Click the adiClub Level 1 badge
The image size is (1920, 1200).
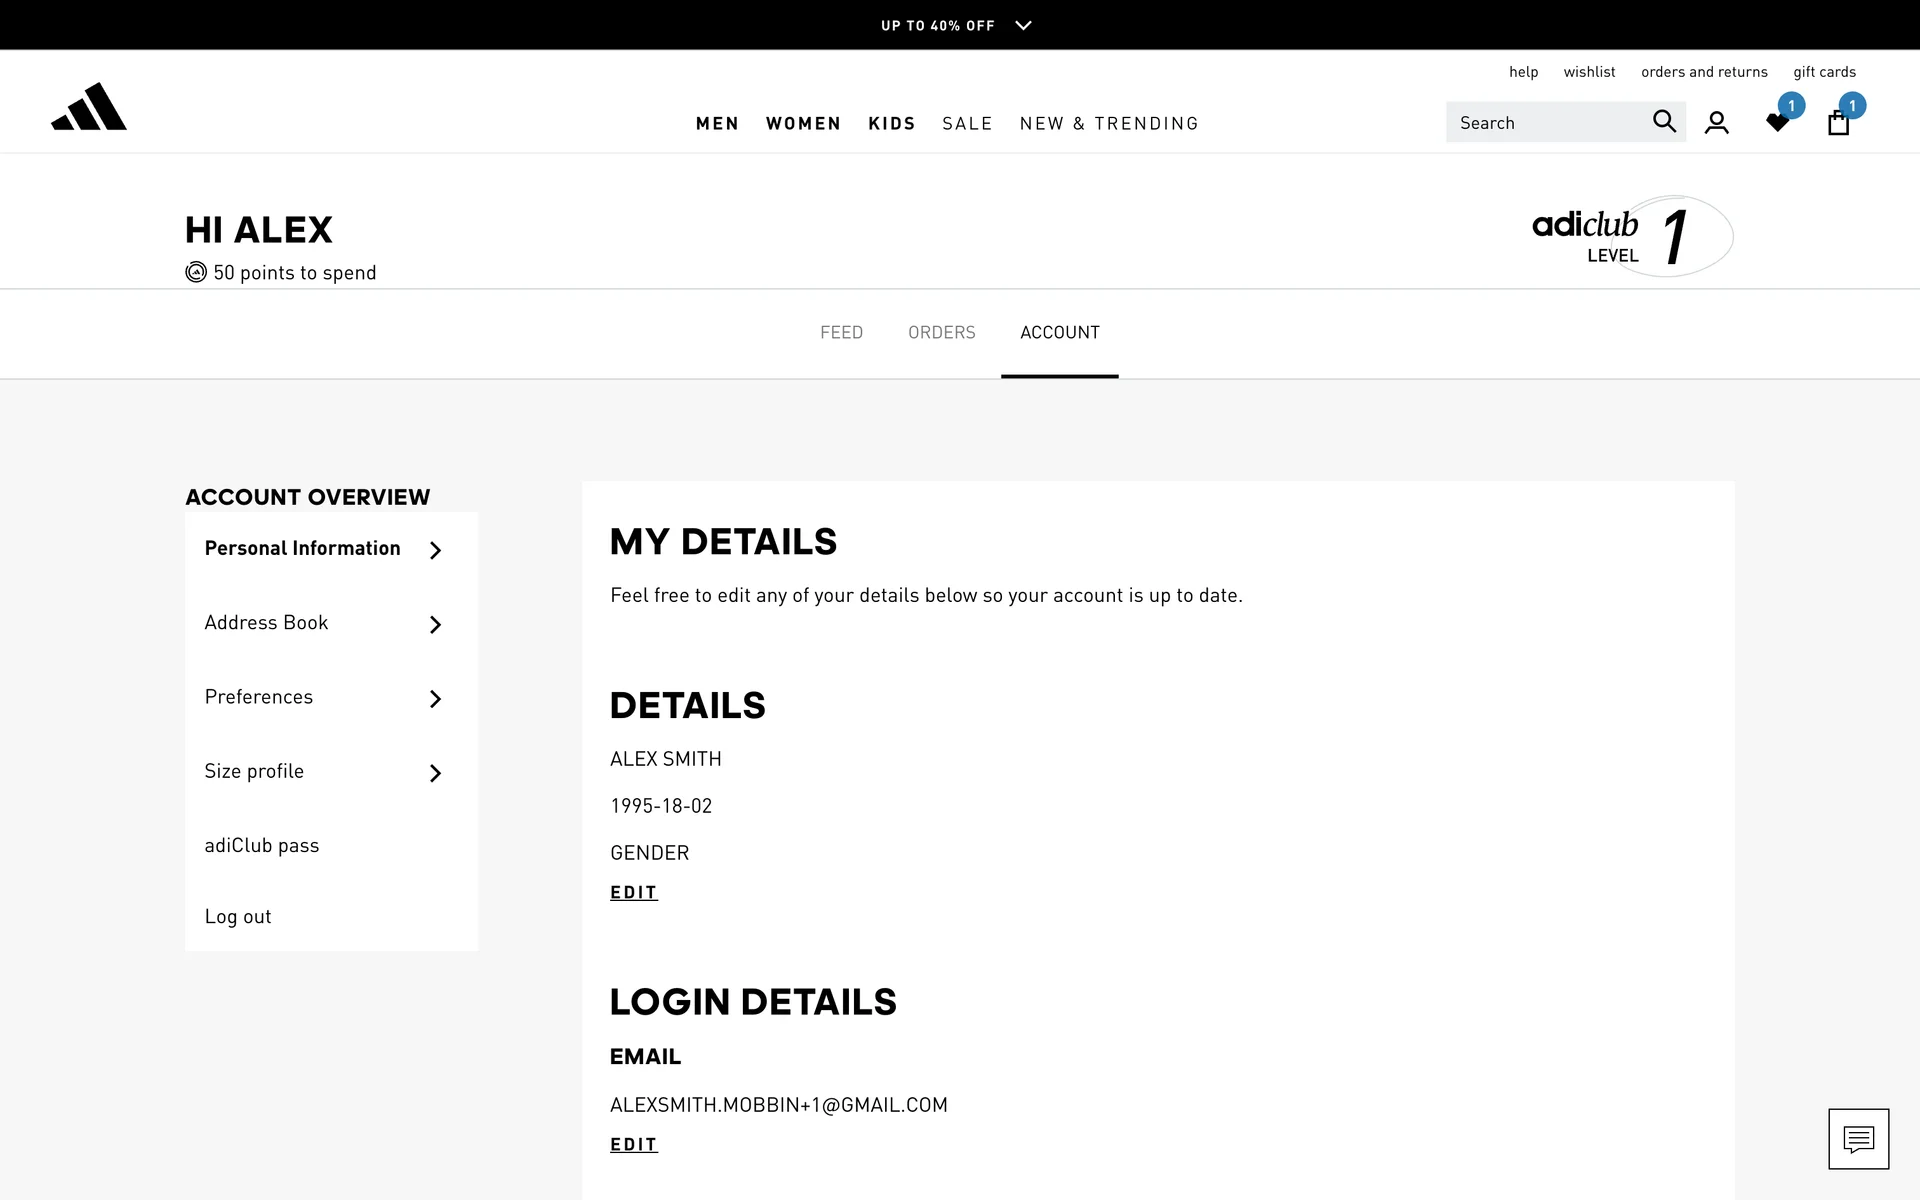[x=1631, y=236]
